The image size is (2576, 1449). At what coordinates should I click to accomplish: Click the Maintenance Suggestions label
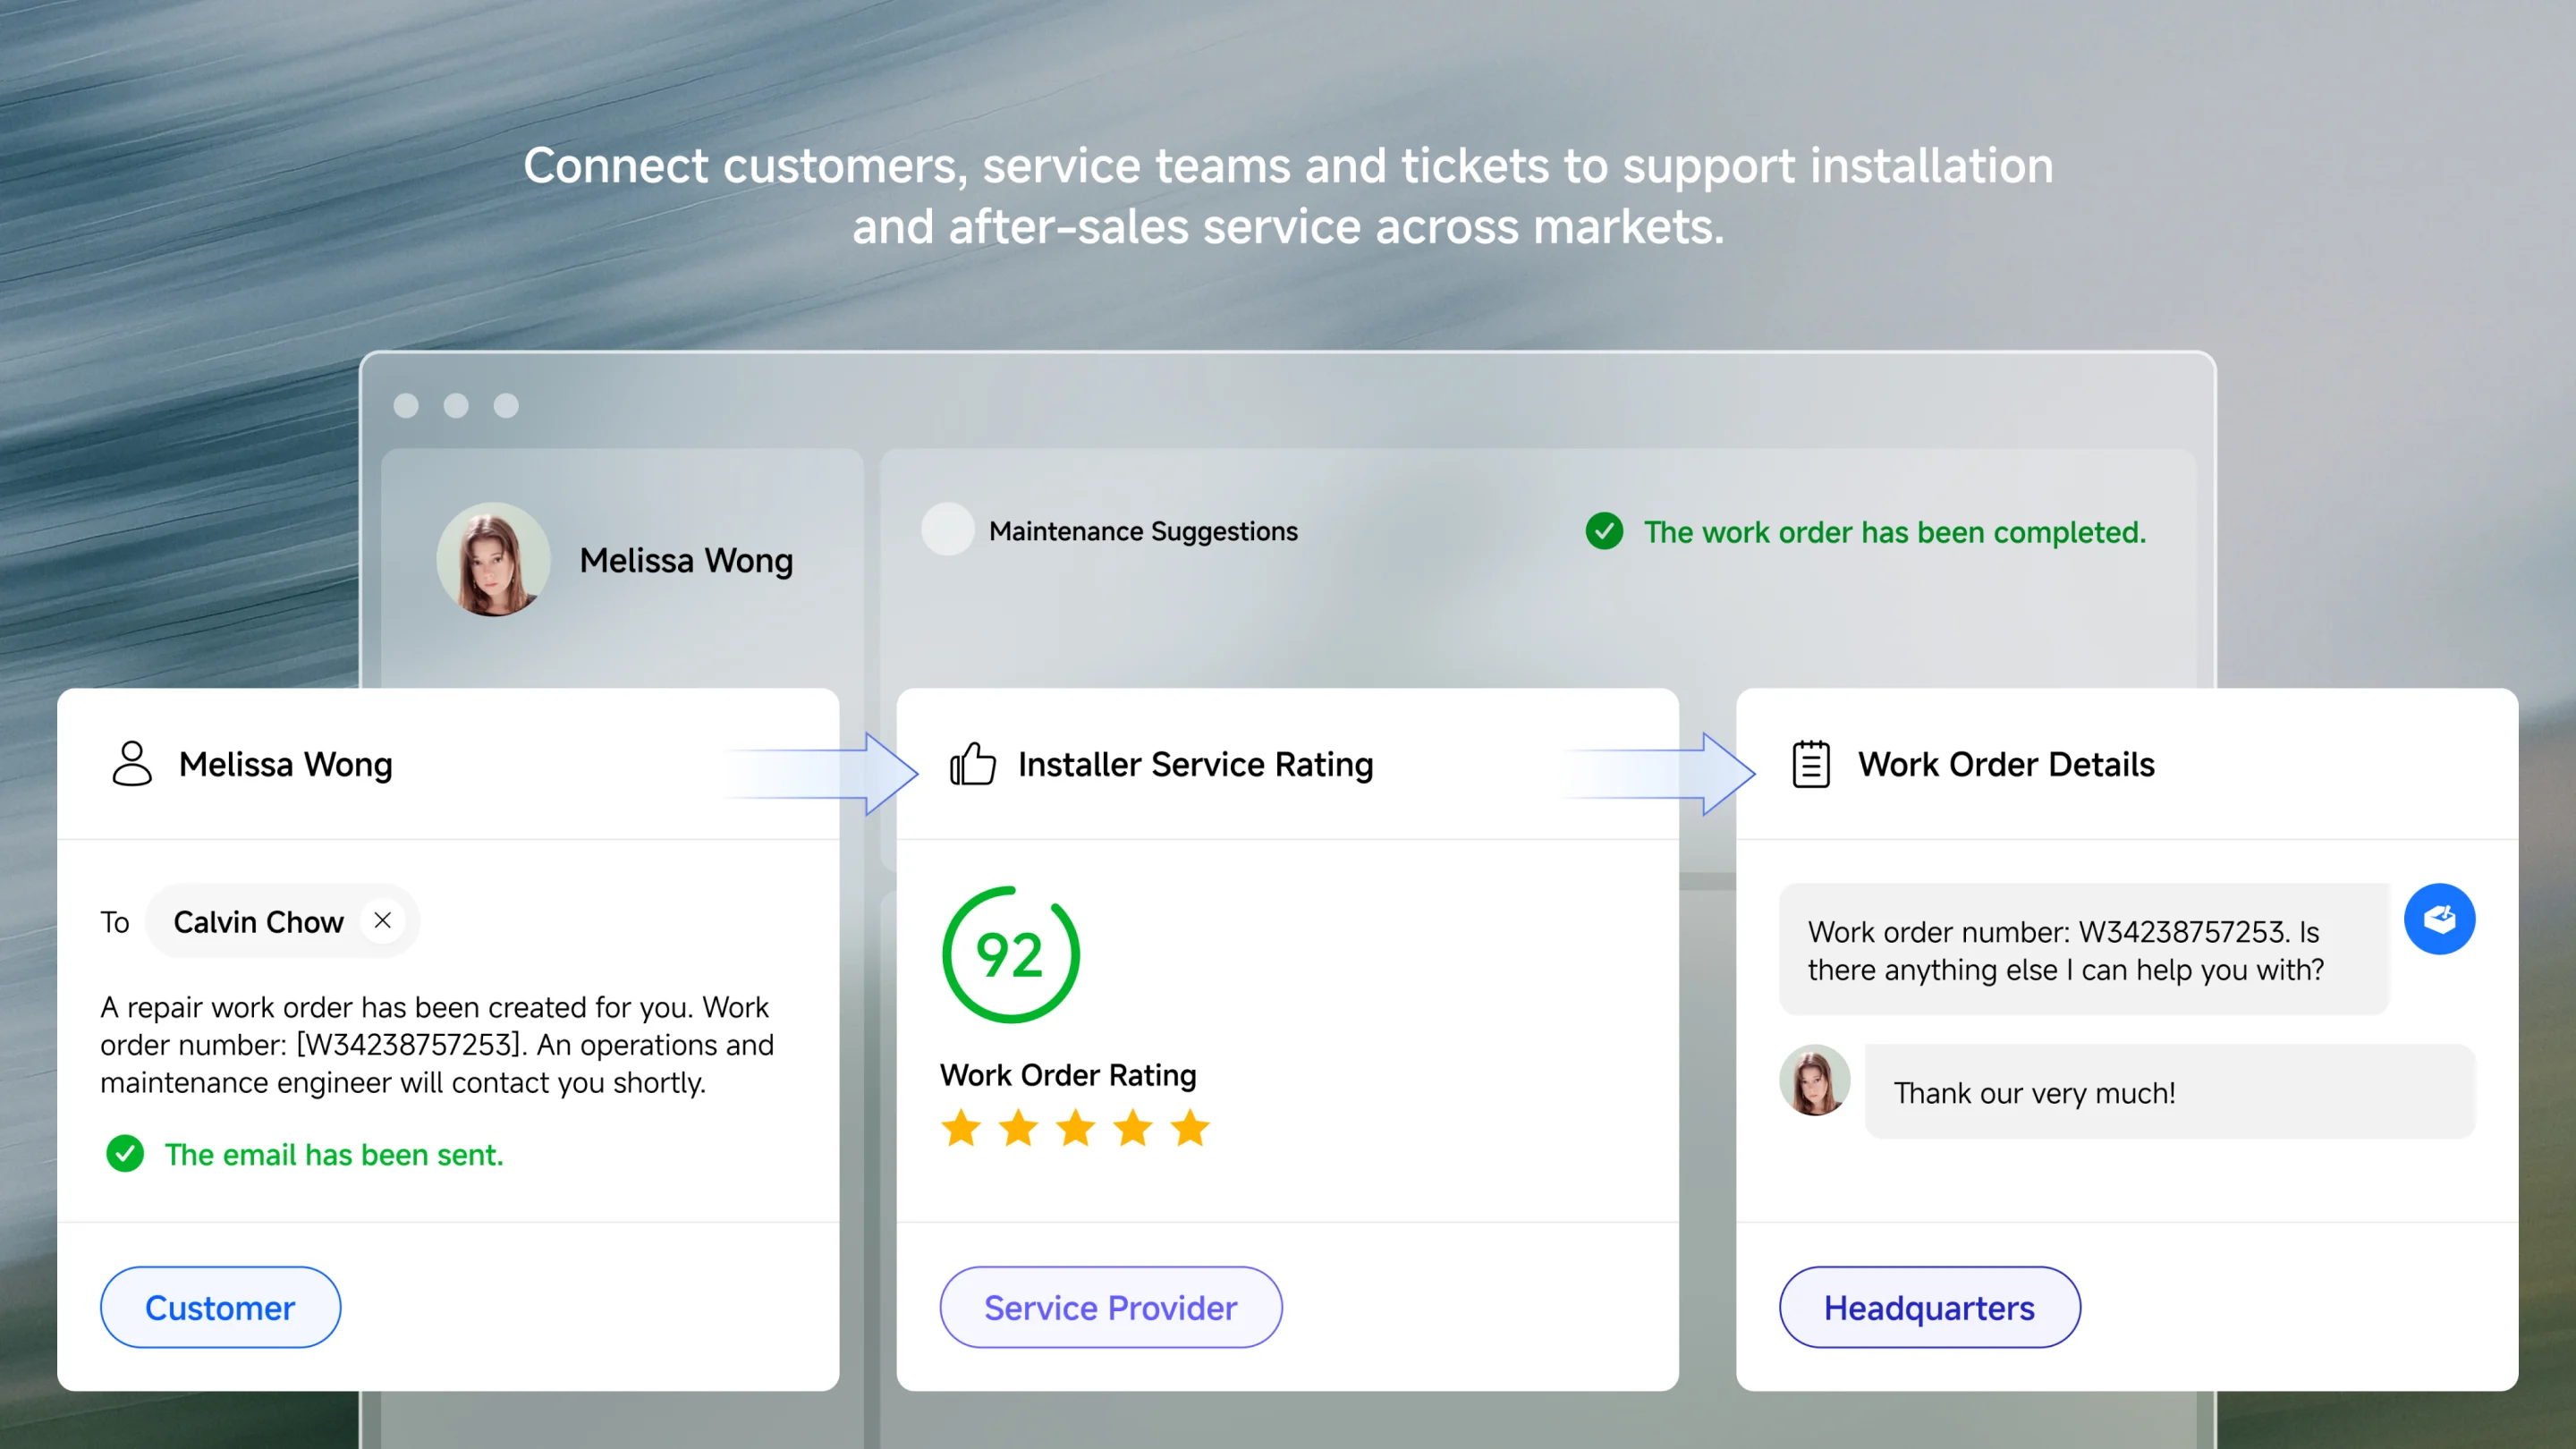point(1143,531)
